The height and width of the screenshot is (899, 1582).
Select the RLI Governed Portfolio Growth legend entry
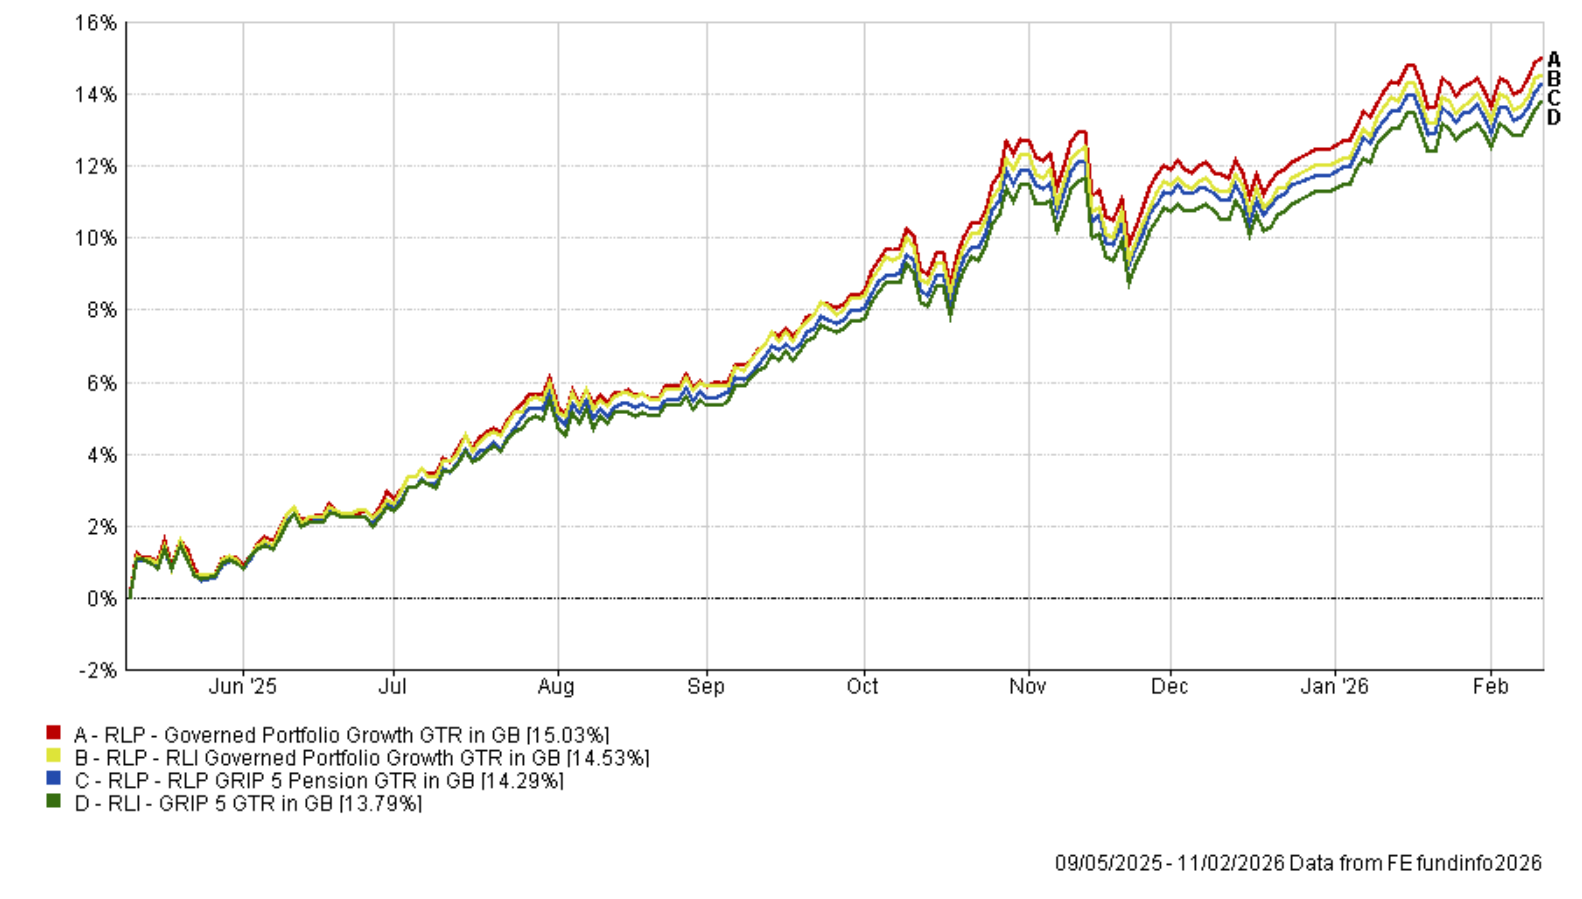[x=361, y=758]
